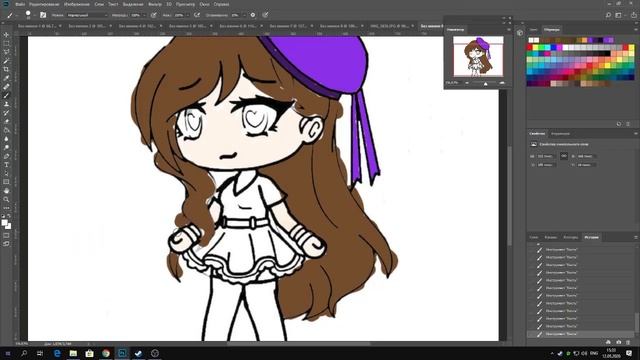Change the screen mode from the toolbox
The height and width of the screenshot is (360, 640).
coord(6,244)
